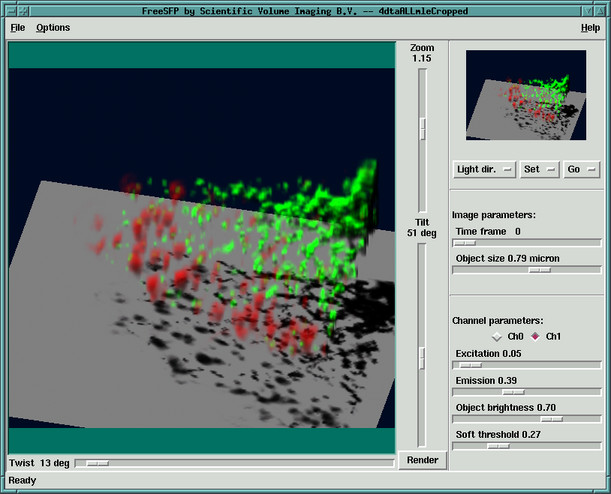Open the Light dir. dropdown
This screenshot has height=494, width=611.
pos(484,169)
